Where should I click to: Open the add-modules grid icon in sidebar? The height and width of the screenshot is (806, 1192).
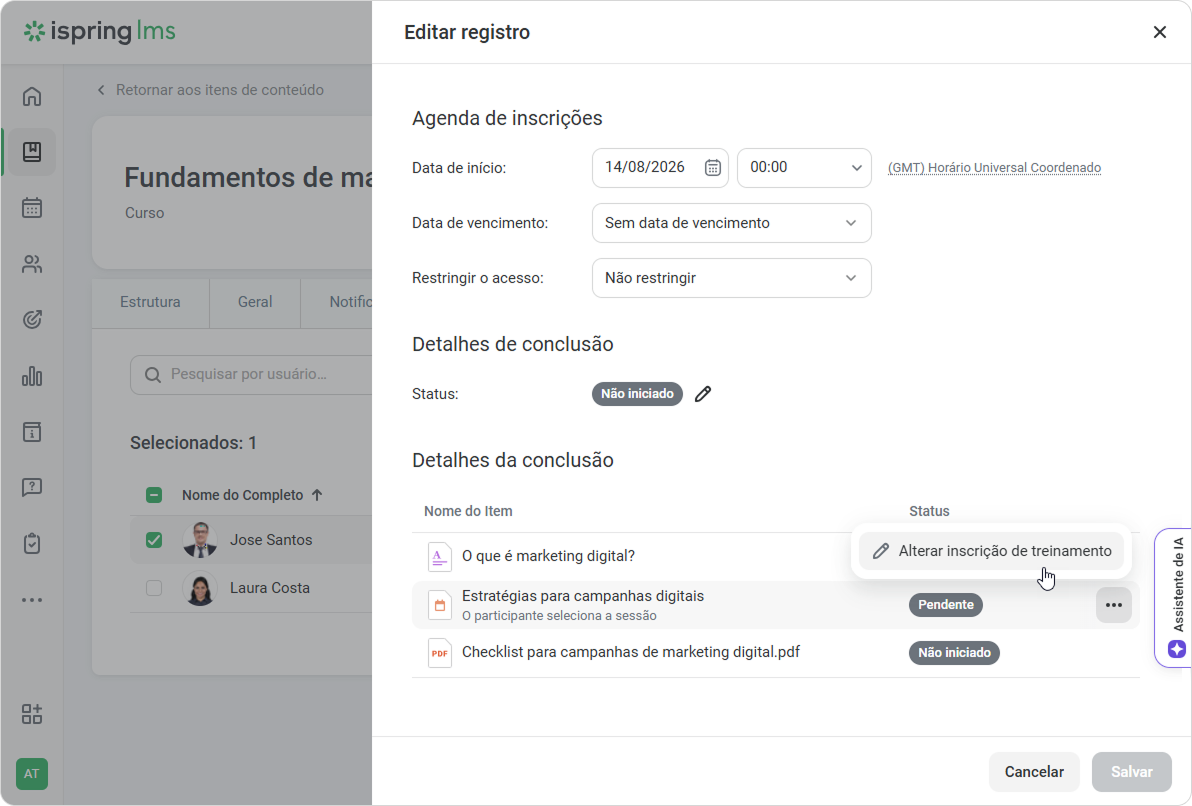[32, 714]
